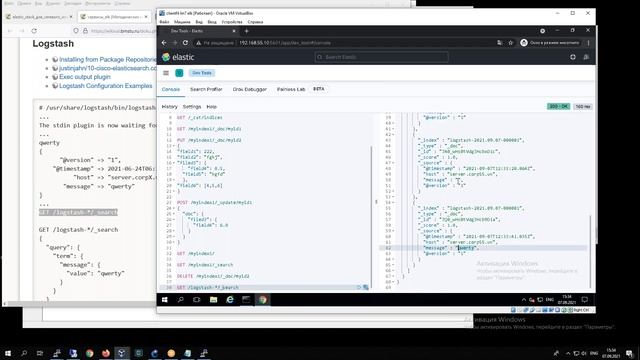Open Task View in the VM taskbar

(197, 300)
